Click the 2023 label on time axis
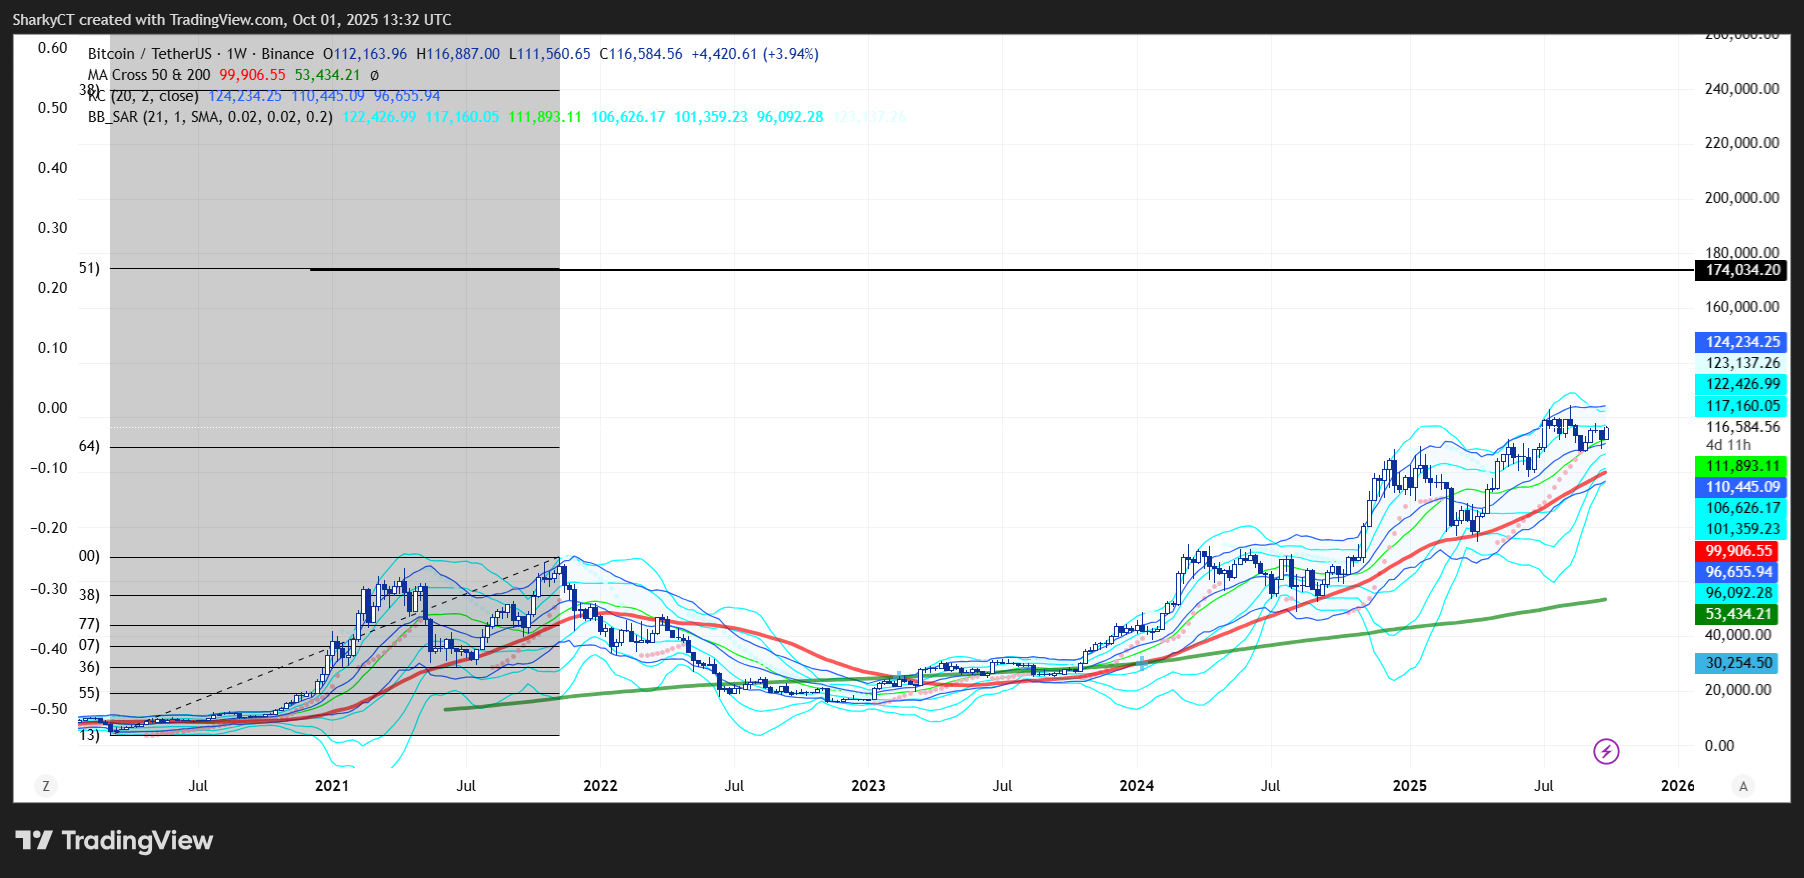The height and width of the screenshot is (878, 1804). pyautogui.click(x=868, y=786)
